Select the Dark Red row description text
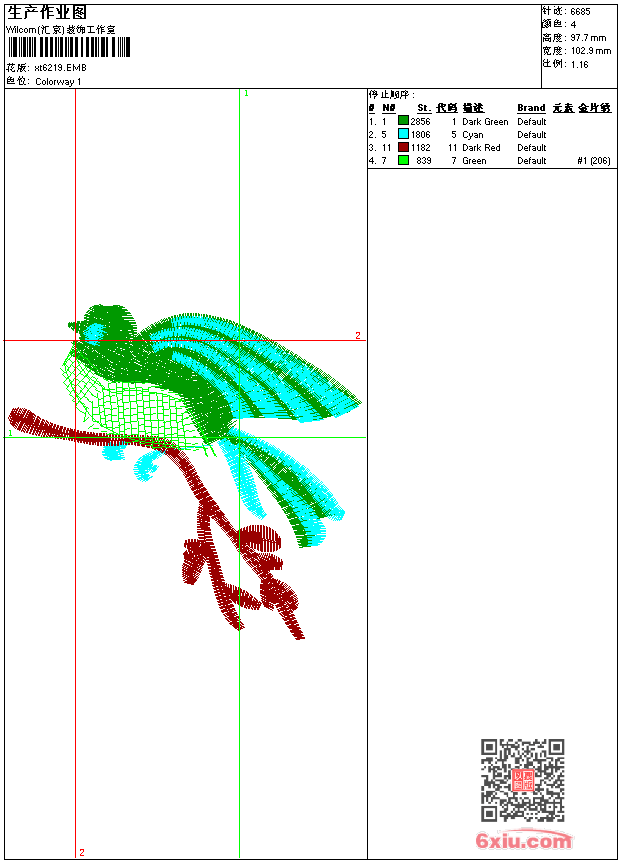The height and width of the screenshot is (860, 620). click(x=481, y=148)
